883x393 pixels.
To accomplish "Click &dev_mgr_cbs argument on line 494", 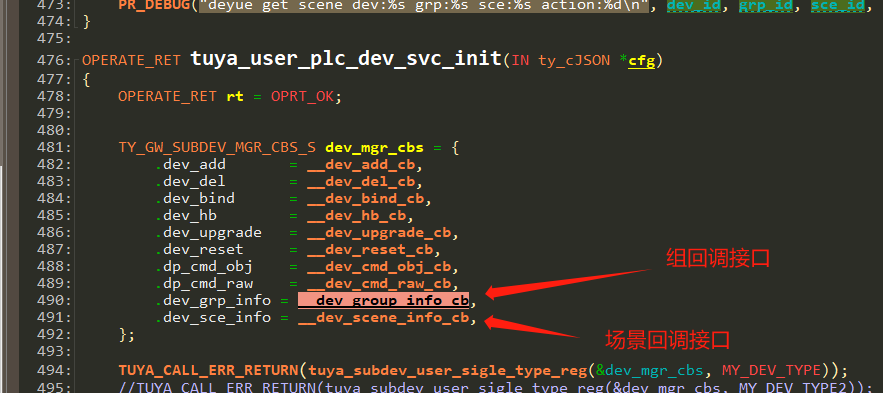I will [x=650, y=370].
